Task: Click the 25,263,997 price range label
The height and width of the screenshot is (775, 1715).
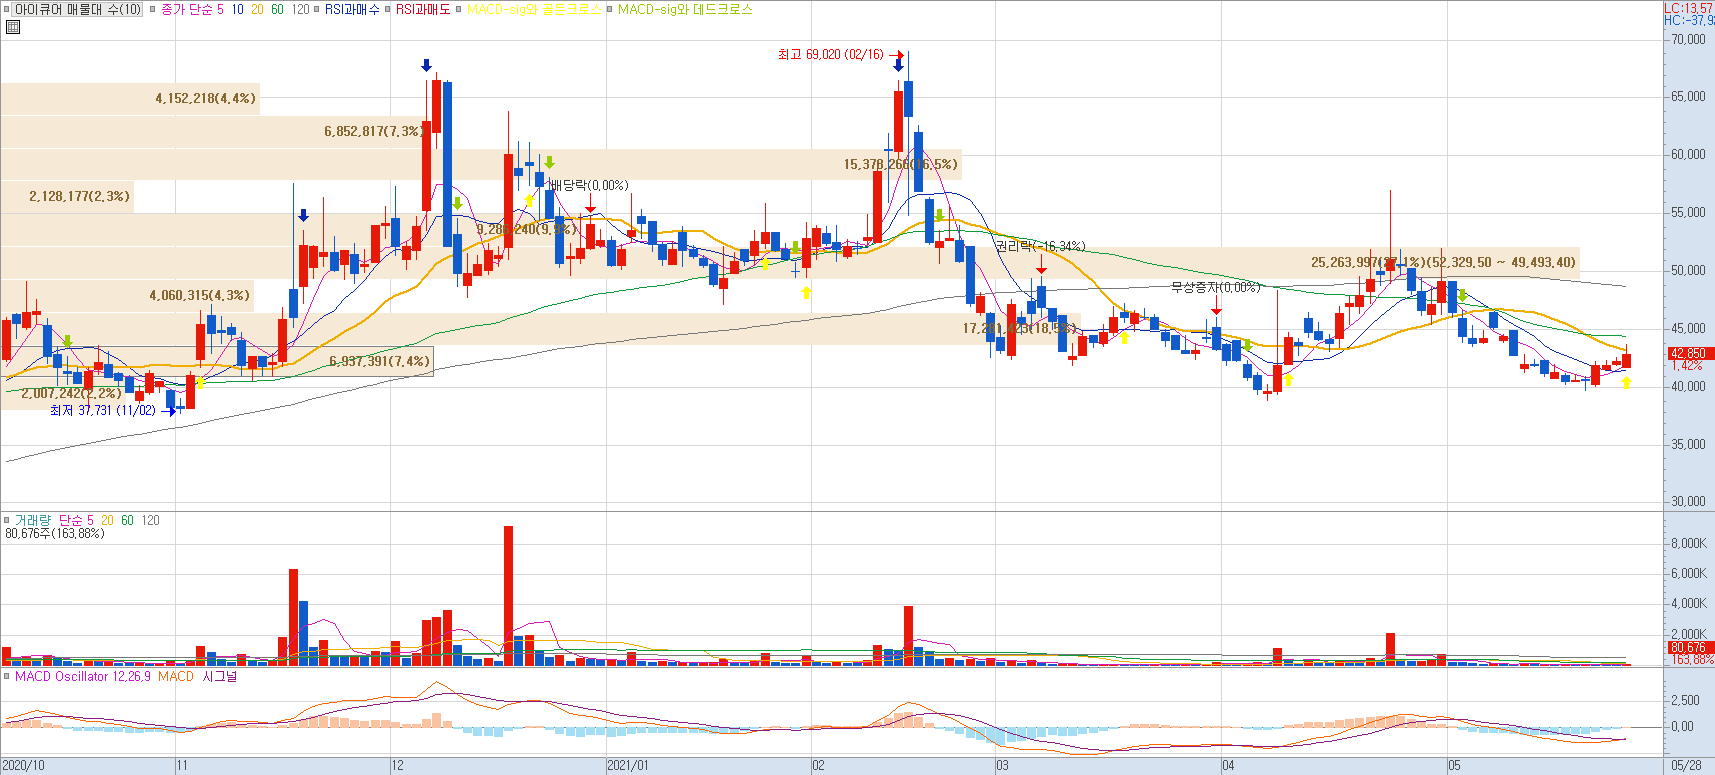Action: (x=1443, y=262)
